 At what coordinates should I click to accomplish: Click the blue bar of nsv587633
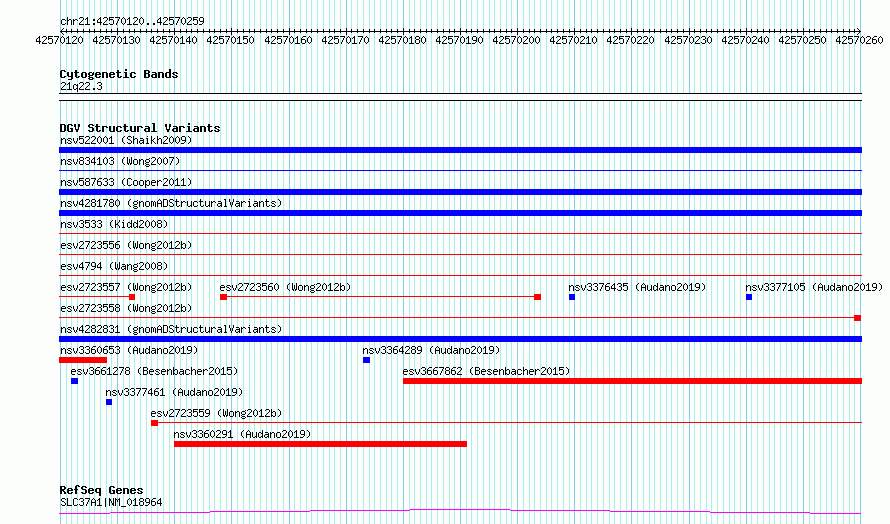pyautogui.click(x=460, y=192)
